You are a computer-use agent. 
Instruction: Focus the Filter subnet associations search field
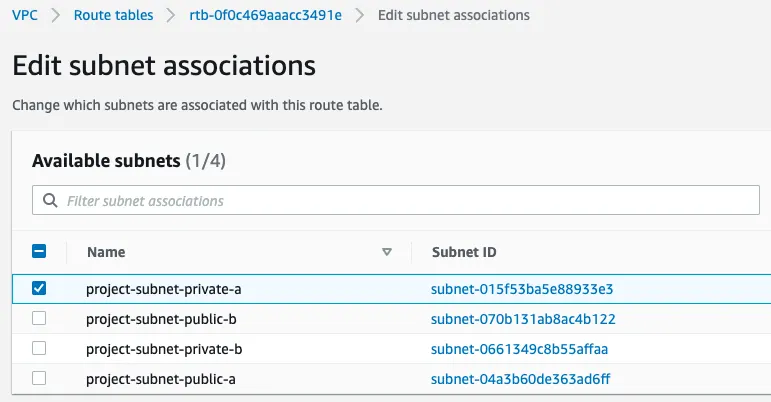point(396,200)
